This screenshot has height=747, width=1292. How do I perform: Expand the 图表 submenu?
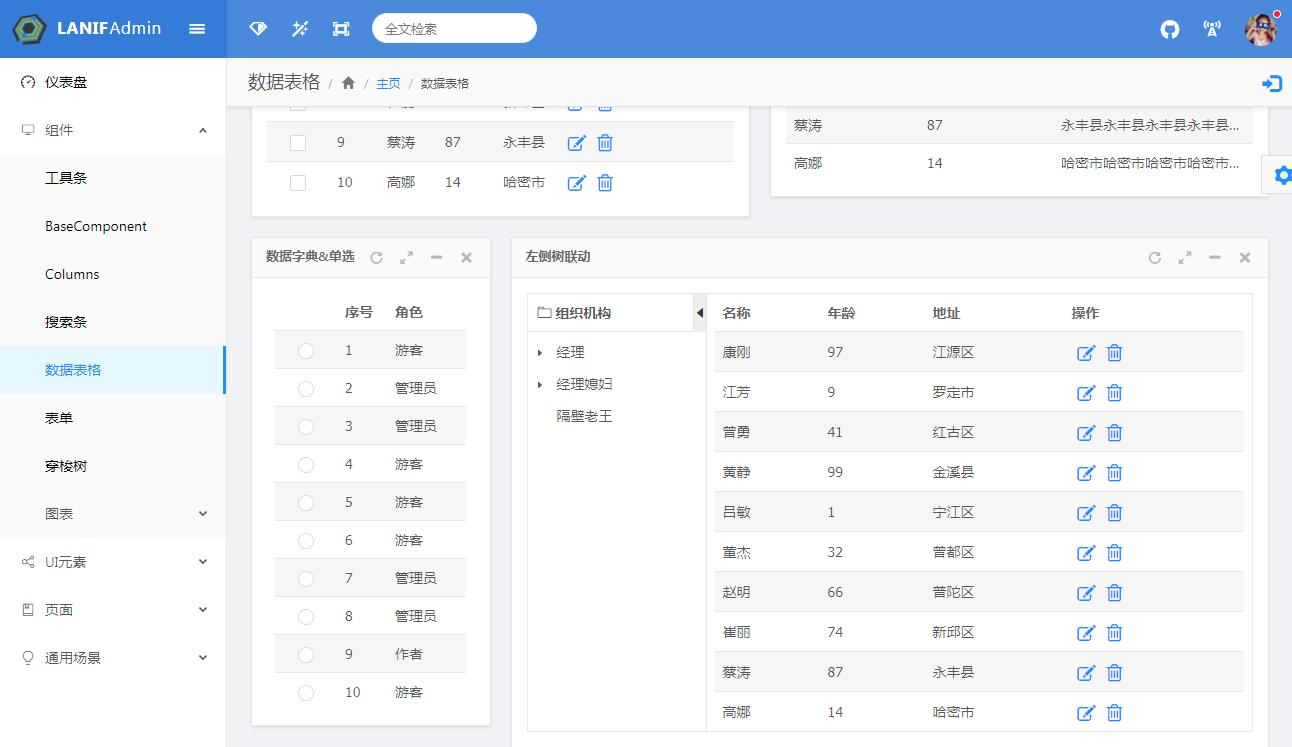tap(203, 514)
